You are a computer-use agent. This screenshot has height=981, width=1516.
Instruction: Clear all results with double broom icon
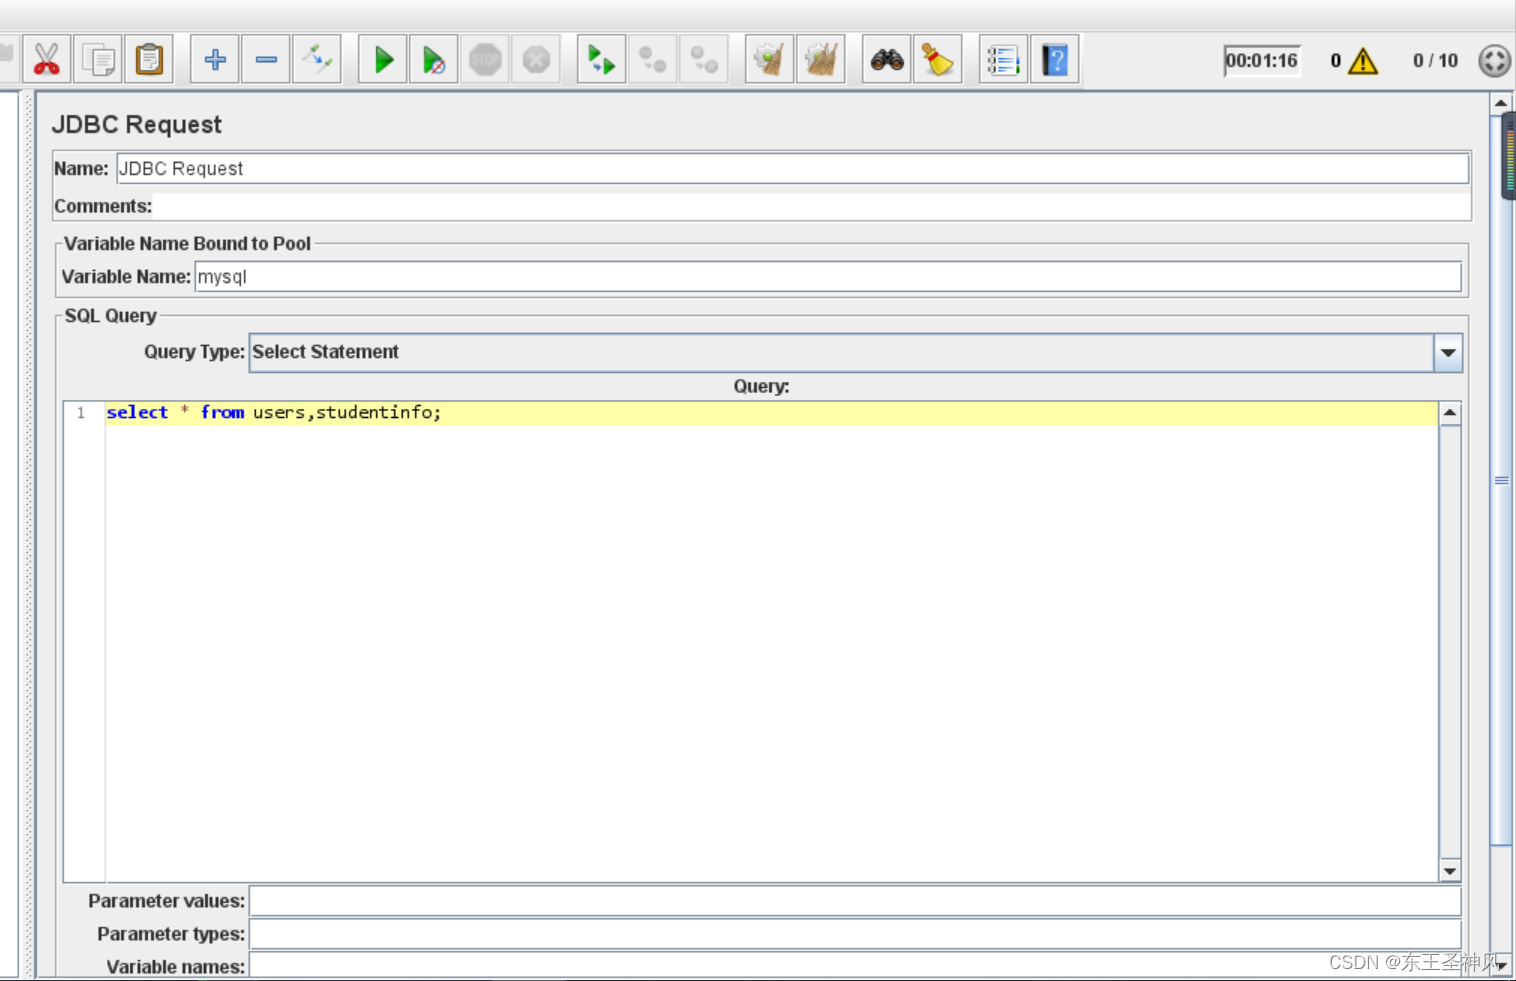click(820, 60)
